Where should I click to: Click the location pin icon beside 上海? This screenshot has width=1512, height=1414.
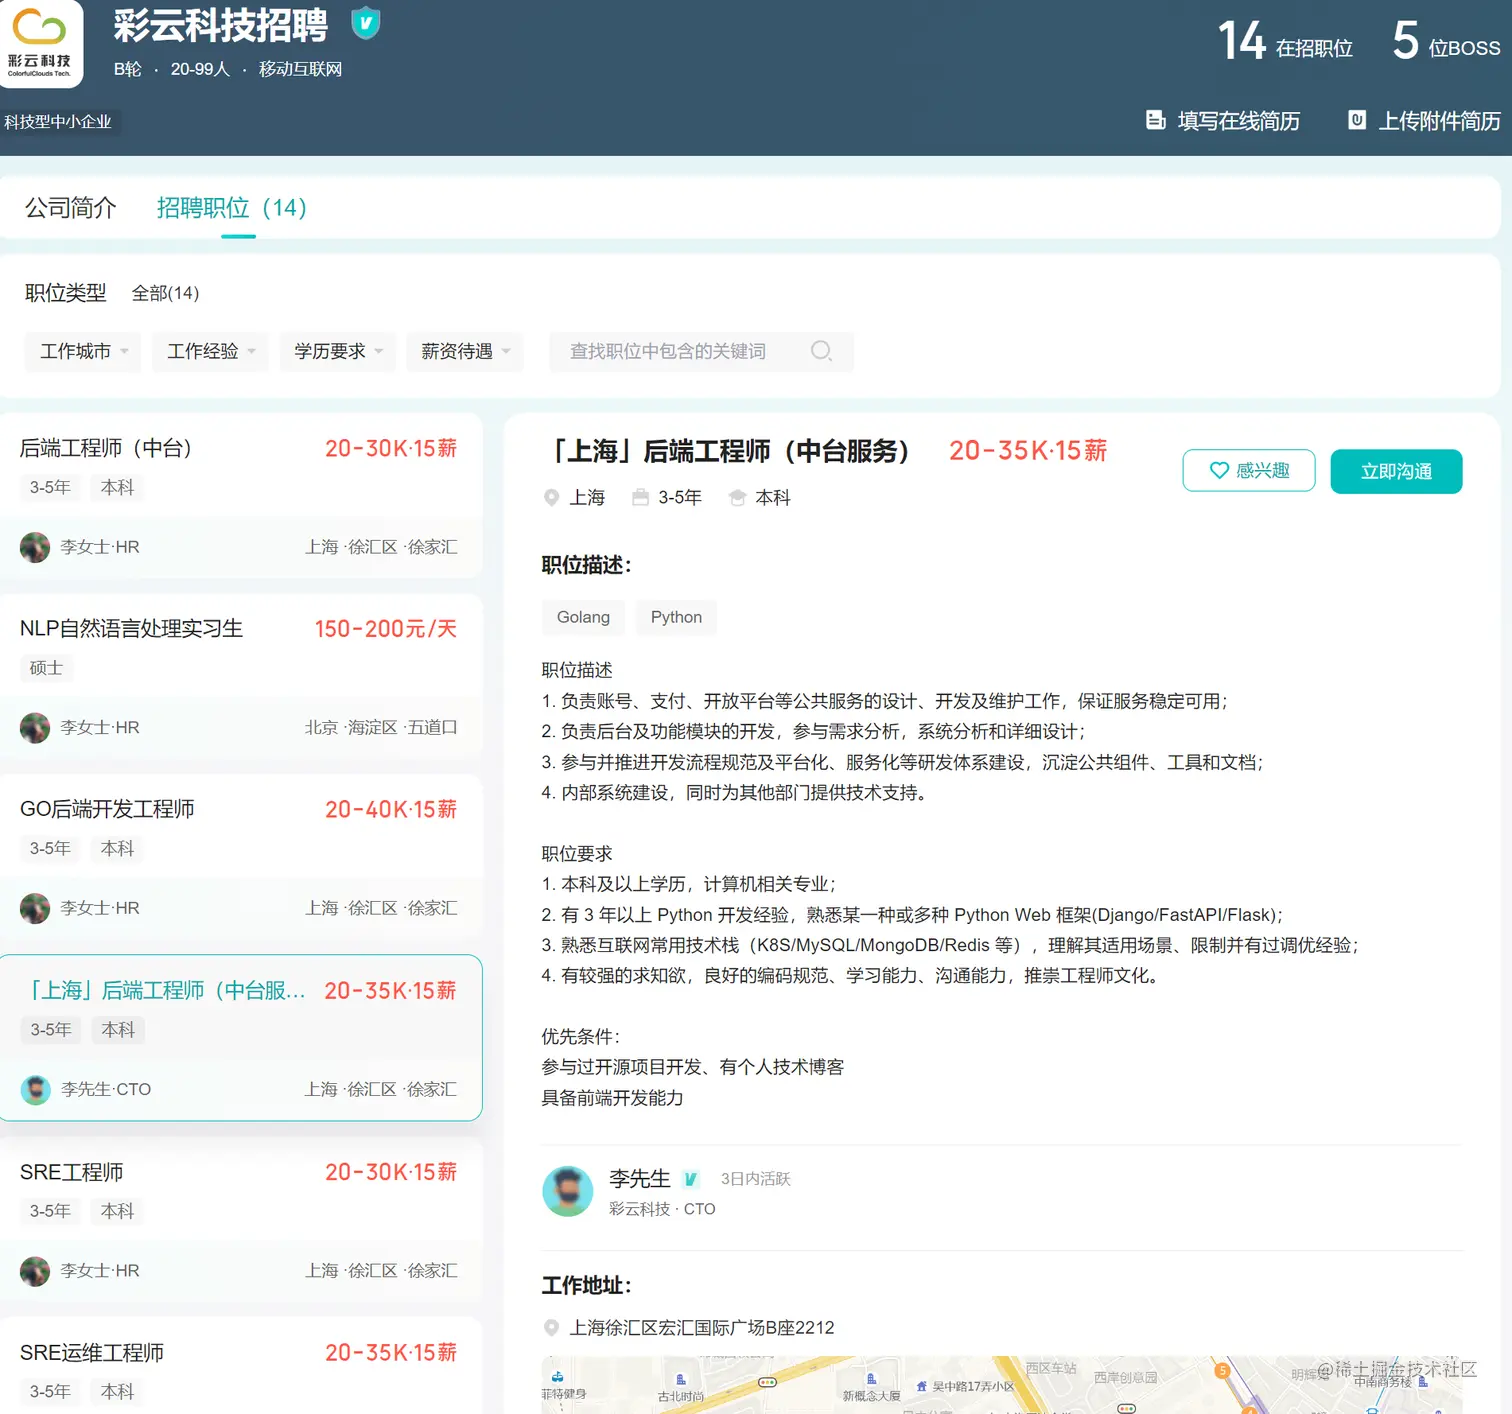(x=551, y=497)
